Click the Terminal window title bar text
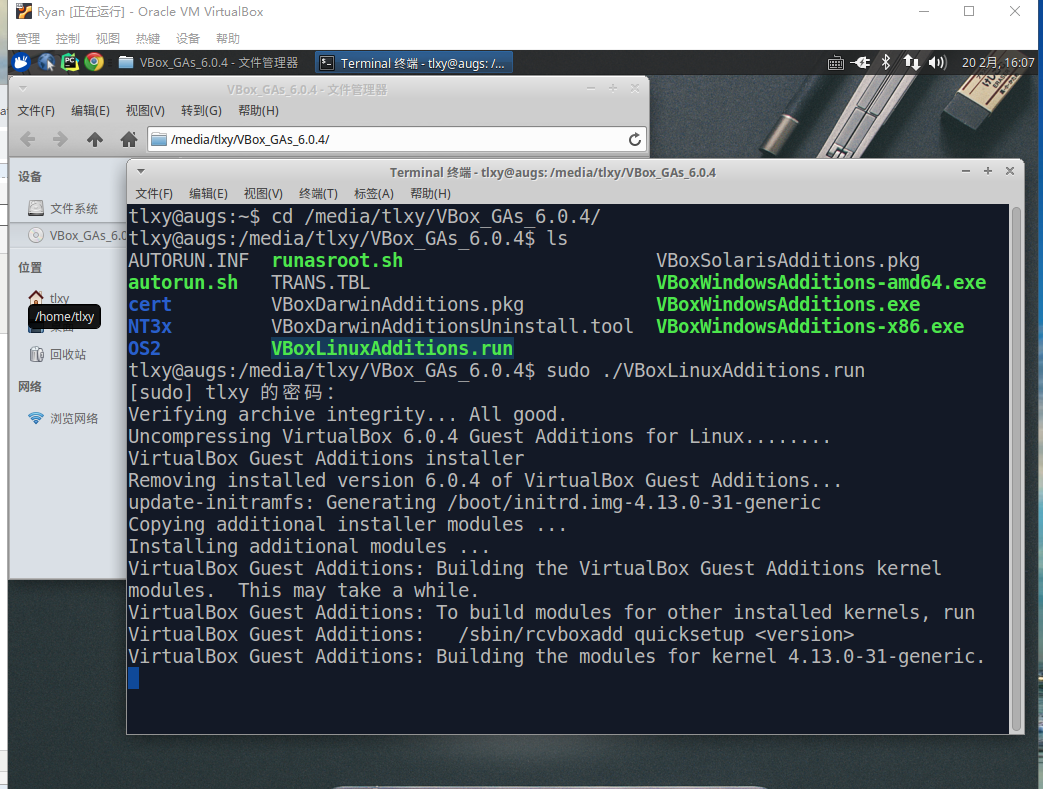Viewport: 1043px width, 789px height. (x=553, y=172)
